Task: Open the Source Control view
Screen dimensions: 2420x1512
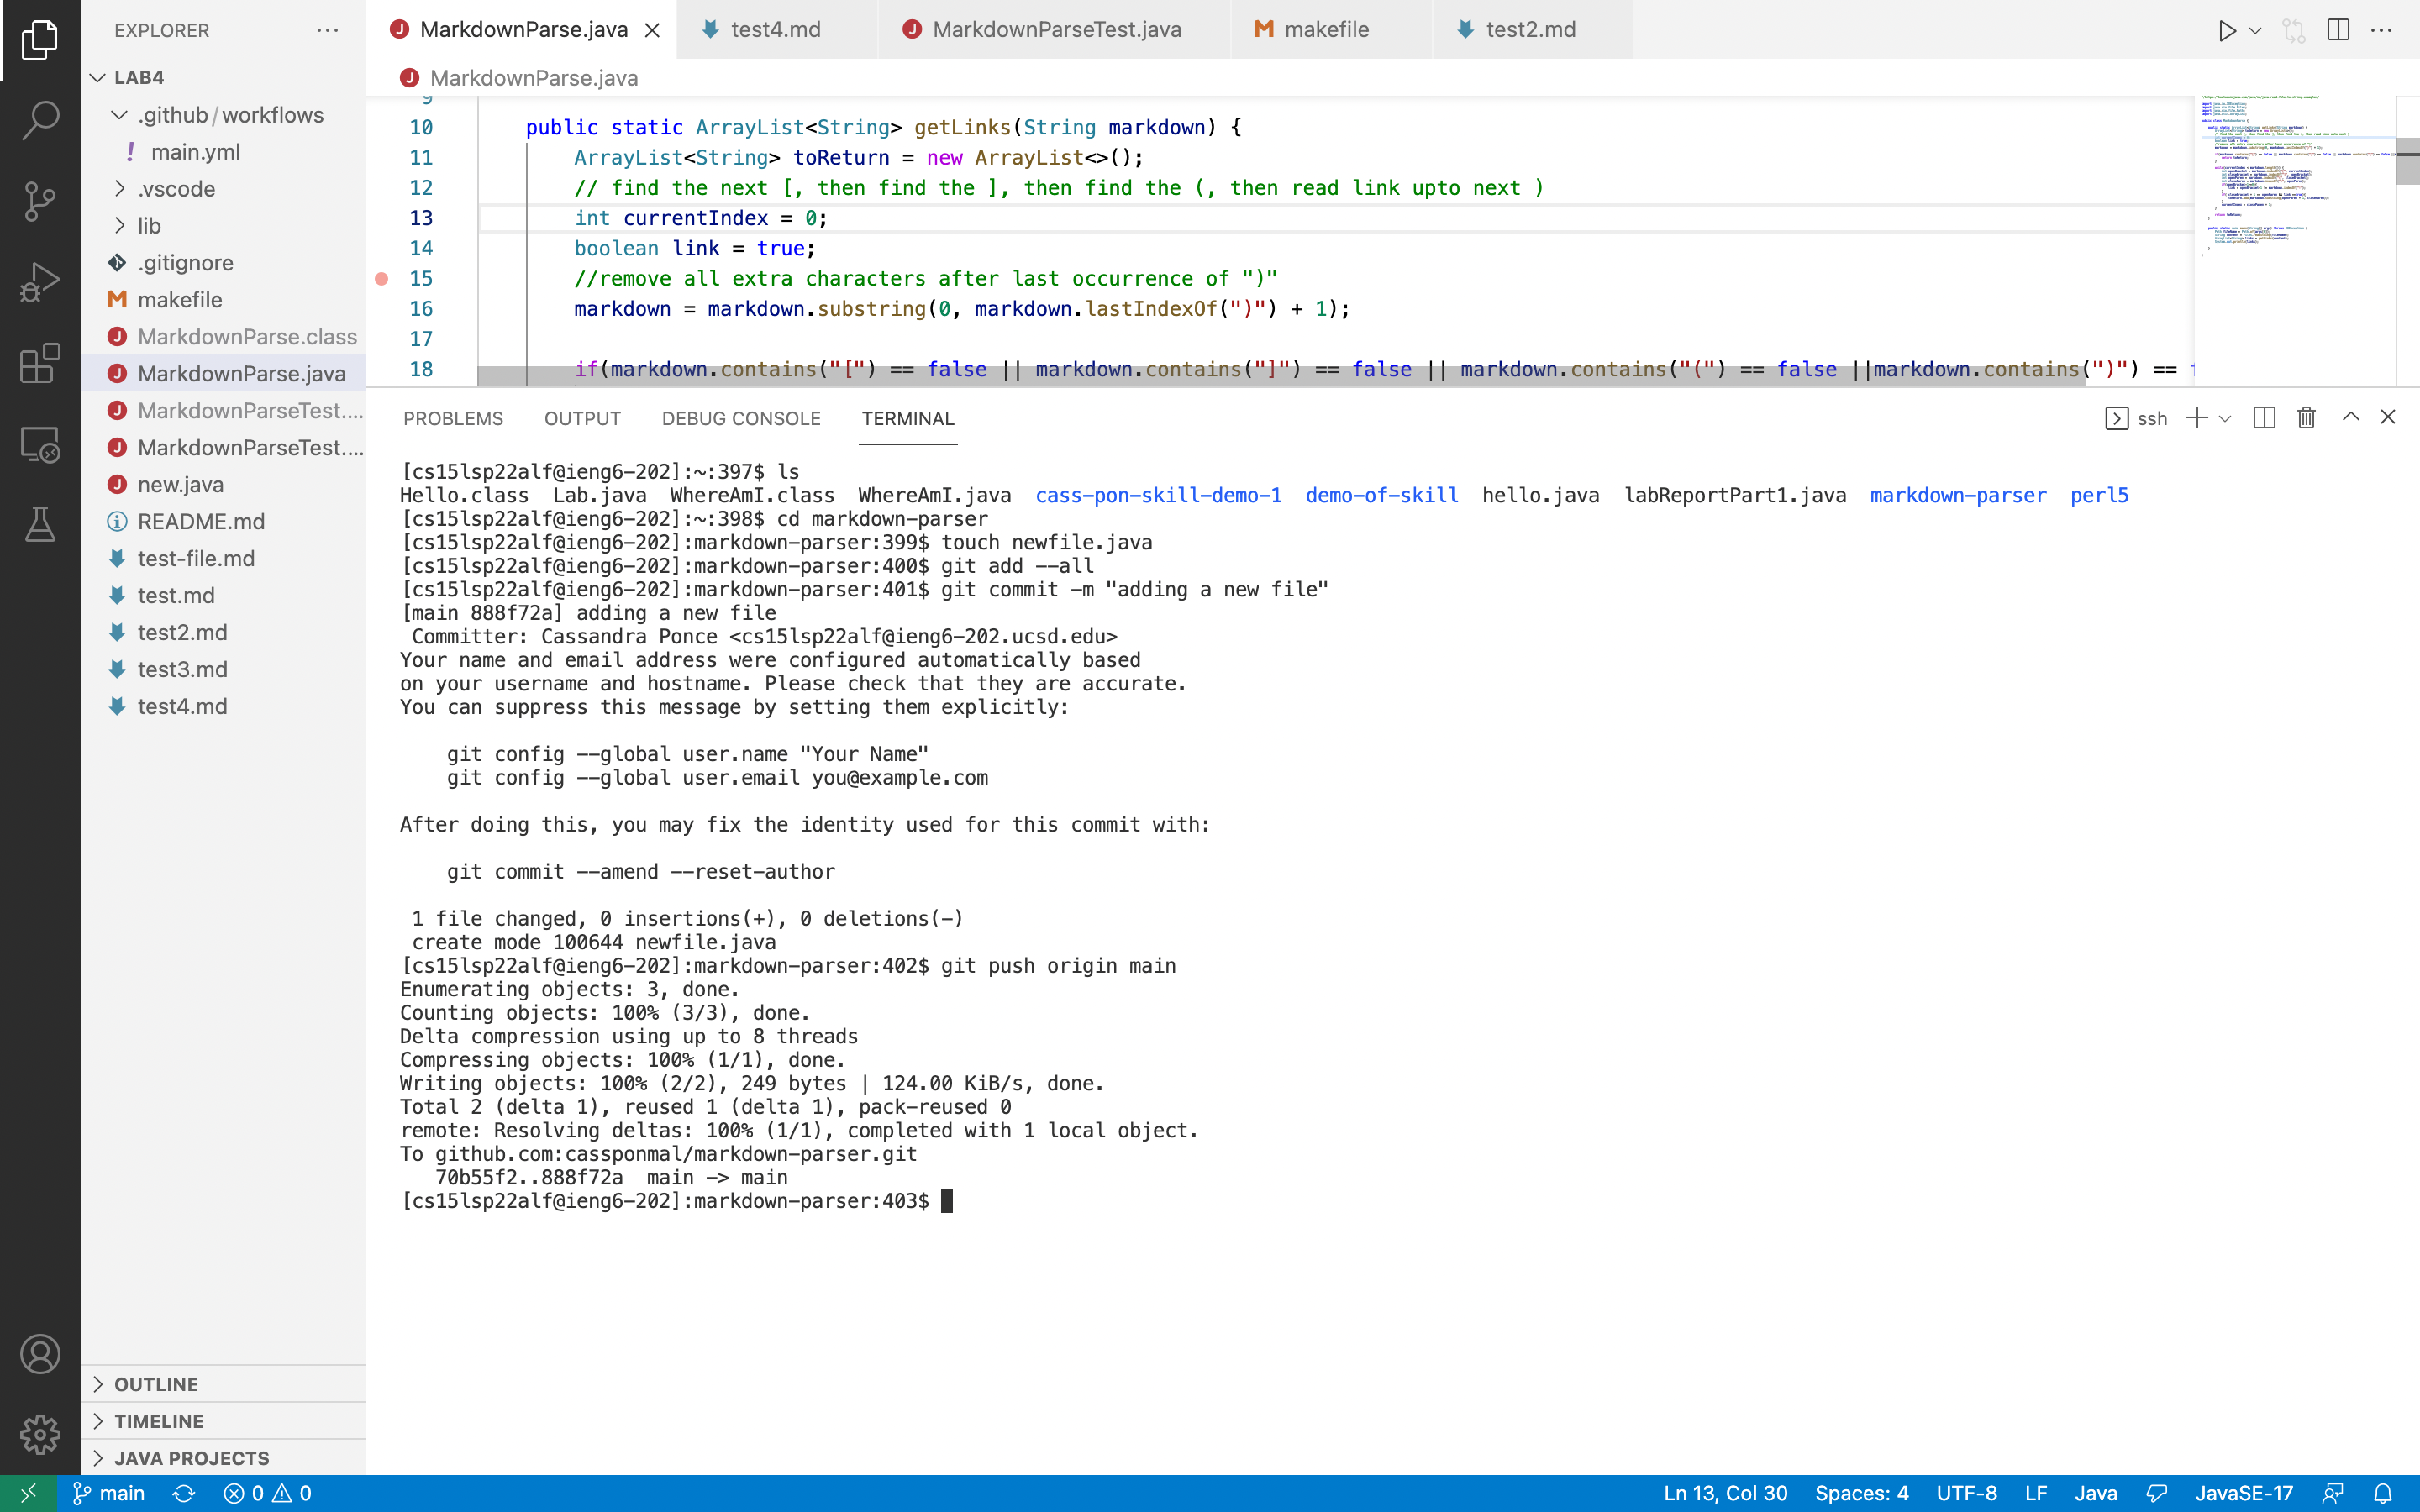Action: (40, 201)
